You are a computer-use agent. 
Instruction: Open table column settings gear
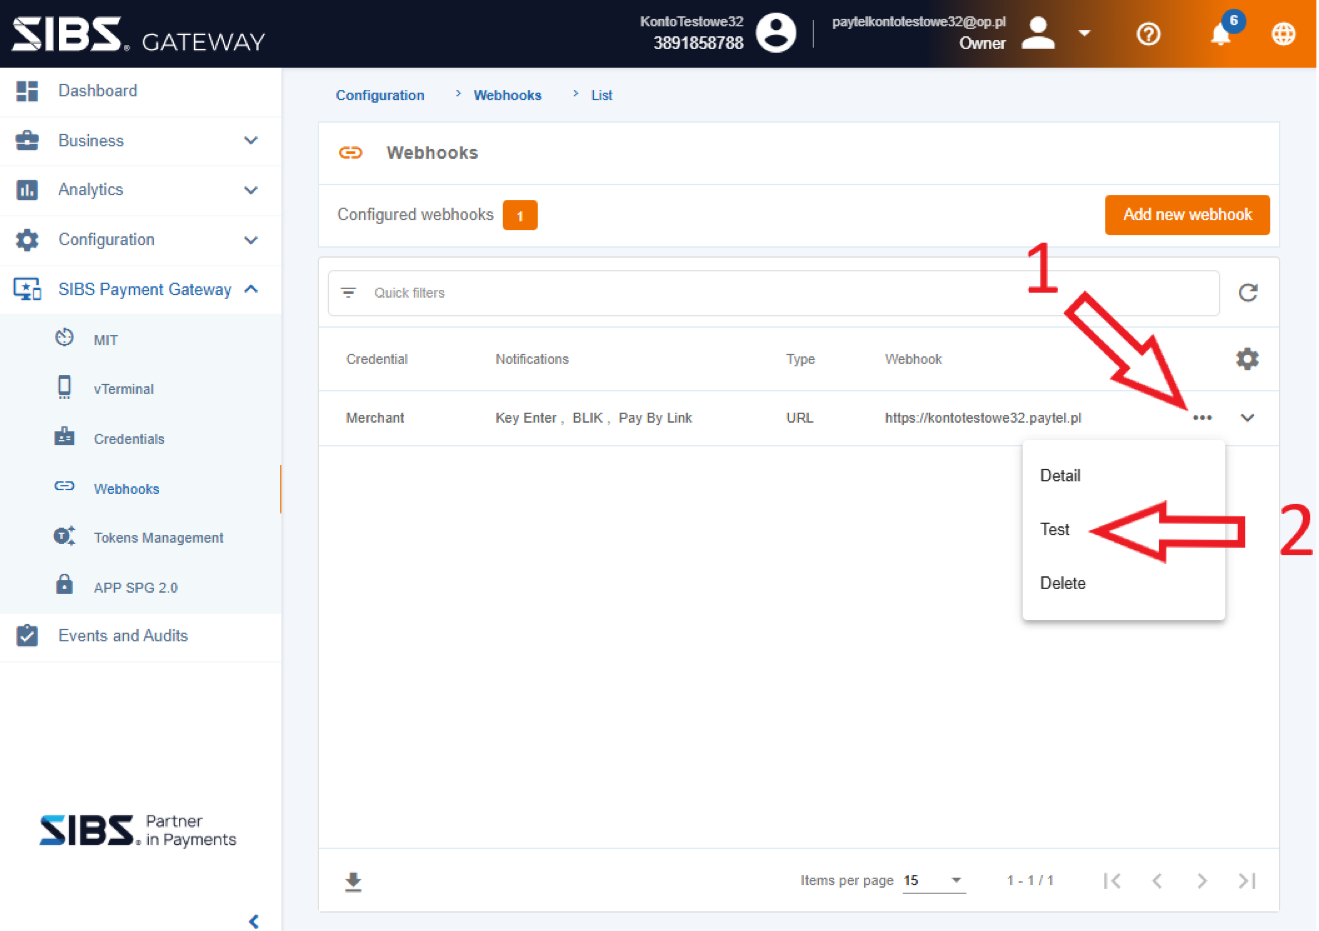pyautogui.click(x=1247, y=359)
